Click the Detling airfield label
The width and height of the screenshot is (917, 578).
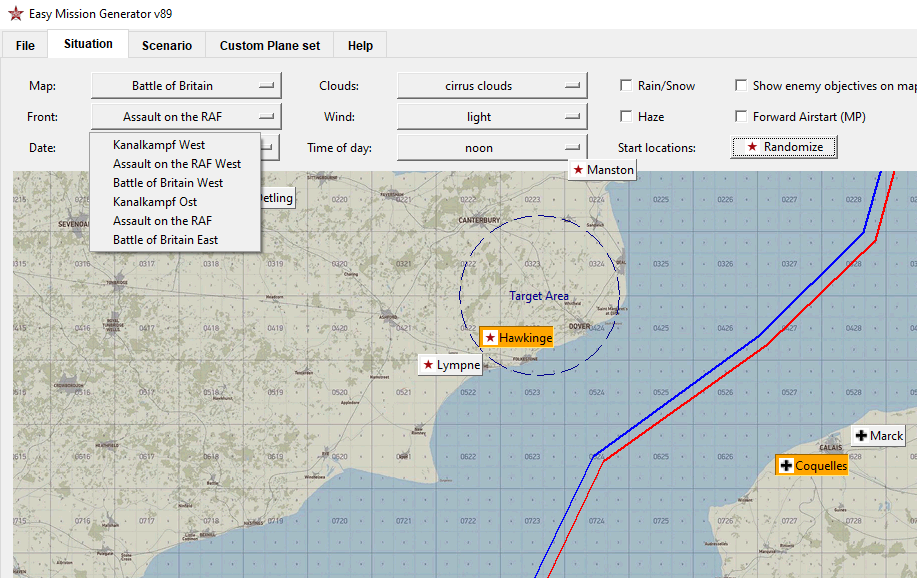(x=276, y=198)
